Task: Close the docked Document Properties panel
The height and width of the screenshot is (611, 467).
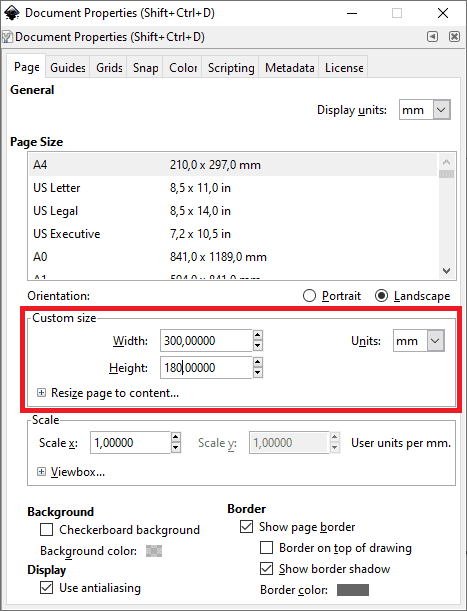Action: (454, 37)
